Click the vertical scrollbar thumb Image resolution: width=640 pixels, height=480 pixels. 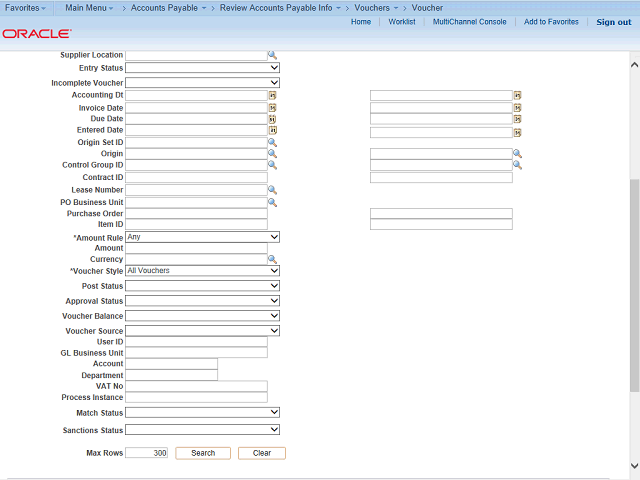point(634,285)
